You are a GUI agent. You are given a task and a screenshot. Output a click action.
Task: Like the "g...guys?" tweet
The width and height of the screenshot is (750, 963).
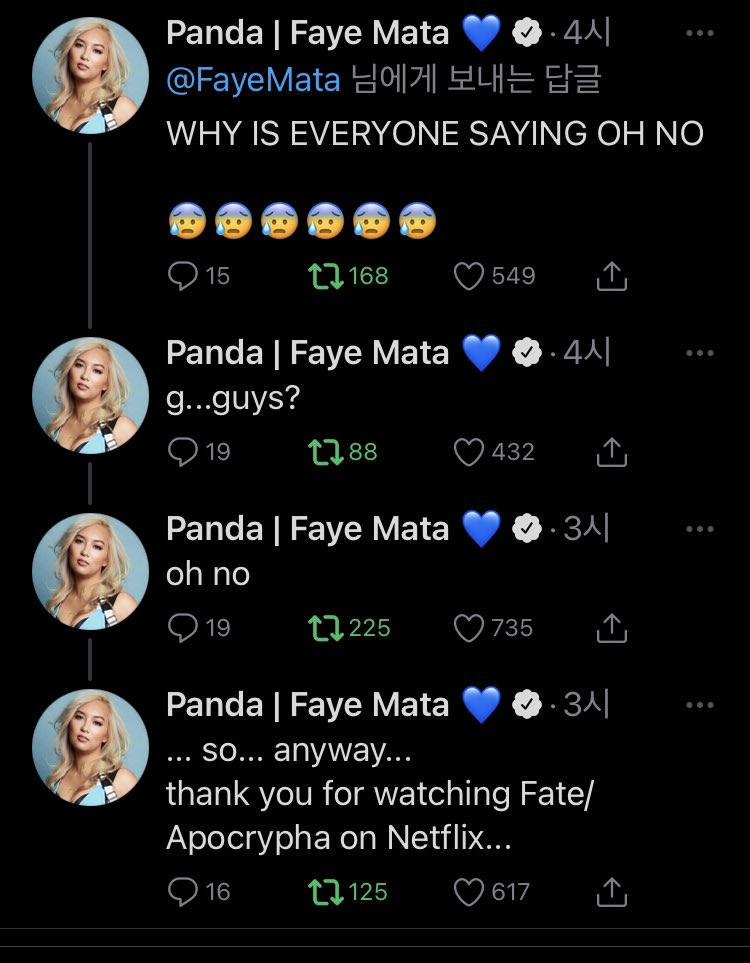(x=469, y=452)
